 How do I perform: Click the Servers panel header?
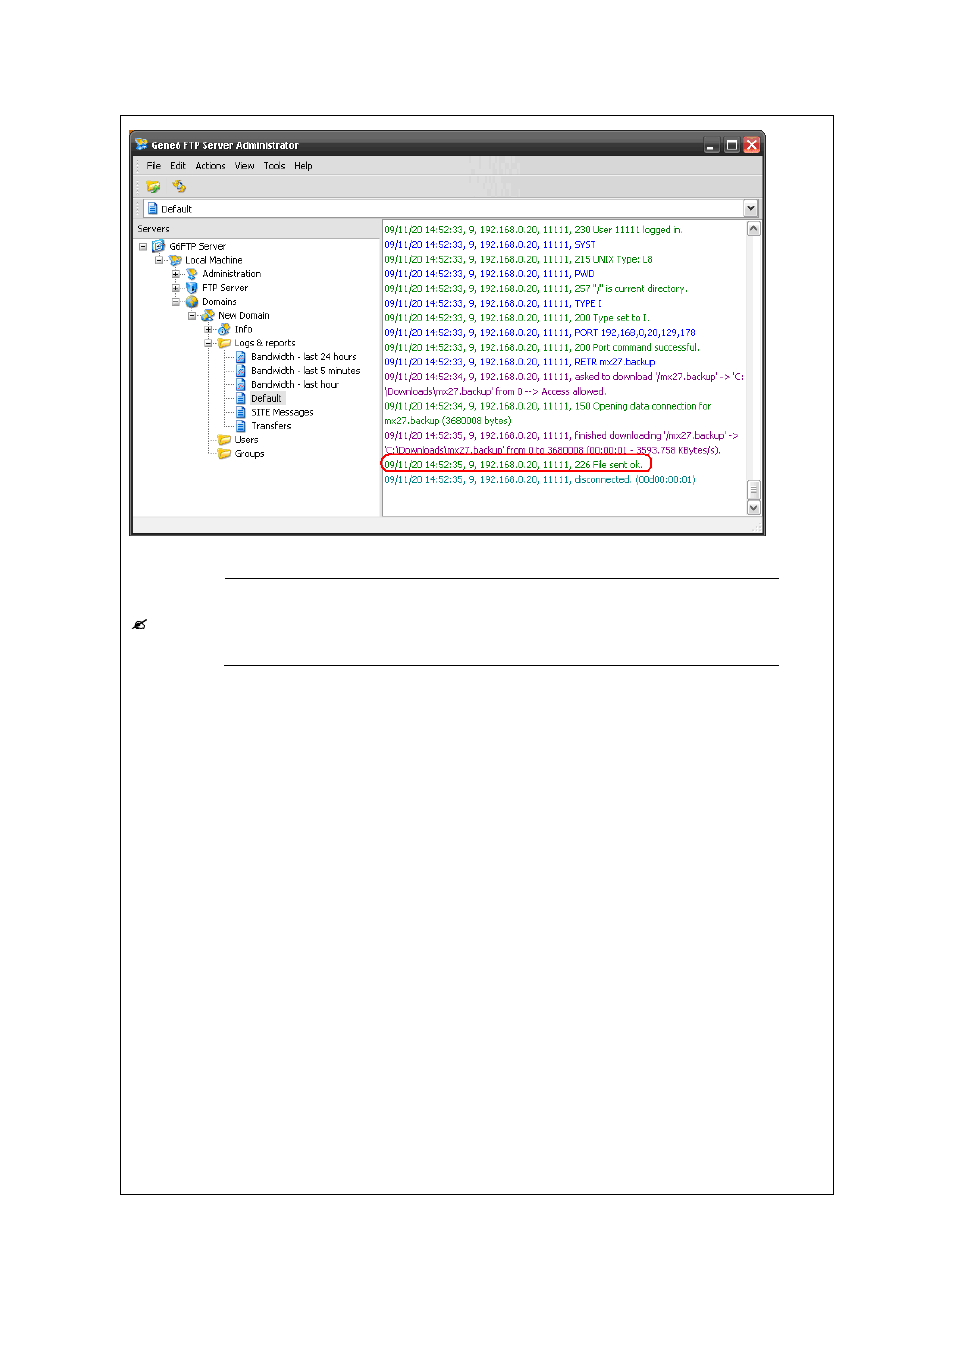click(x=257, y=229)
